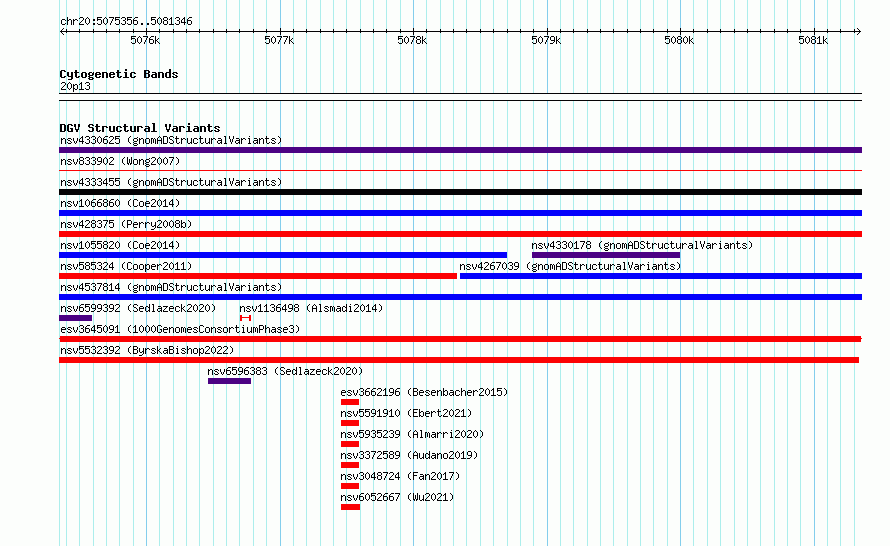Screen dimensions: 890x546
Task: Click the thin red nsv833902 line
Action: tap(460, 170)
